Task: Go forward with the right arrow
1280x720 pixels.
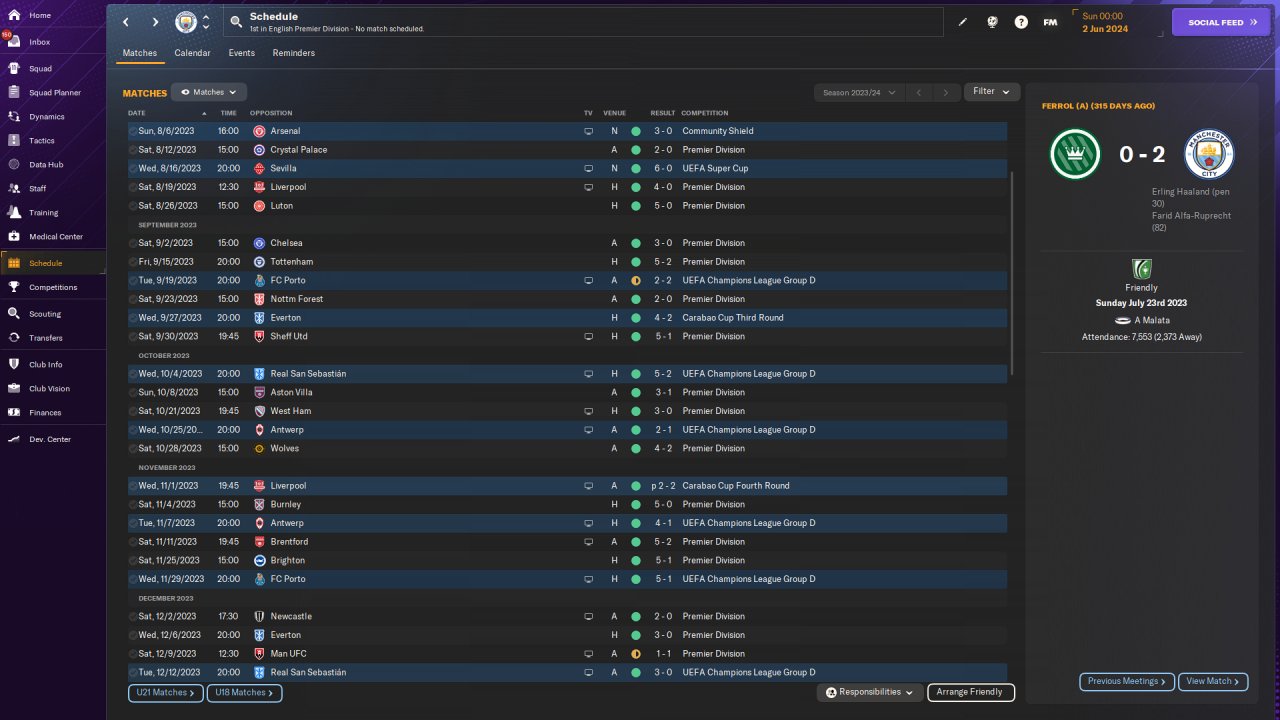Action: pos(156,22)
